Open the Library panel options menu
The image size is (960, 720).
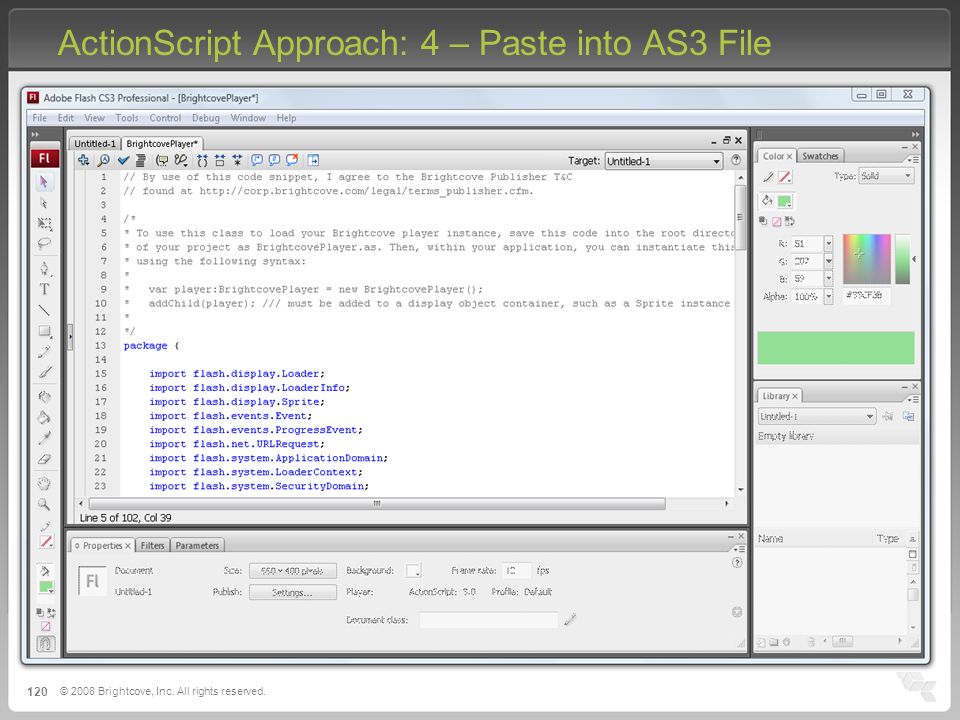(x=912, y=399)
